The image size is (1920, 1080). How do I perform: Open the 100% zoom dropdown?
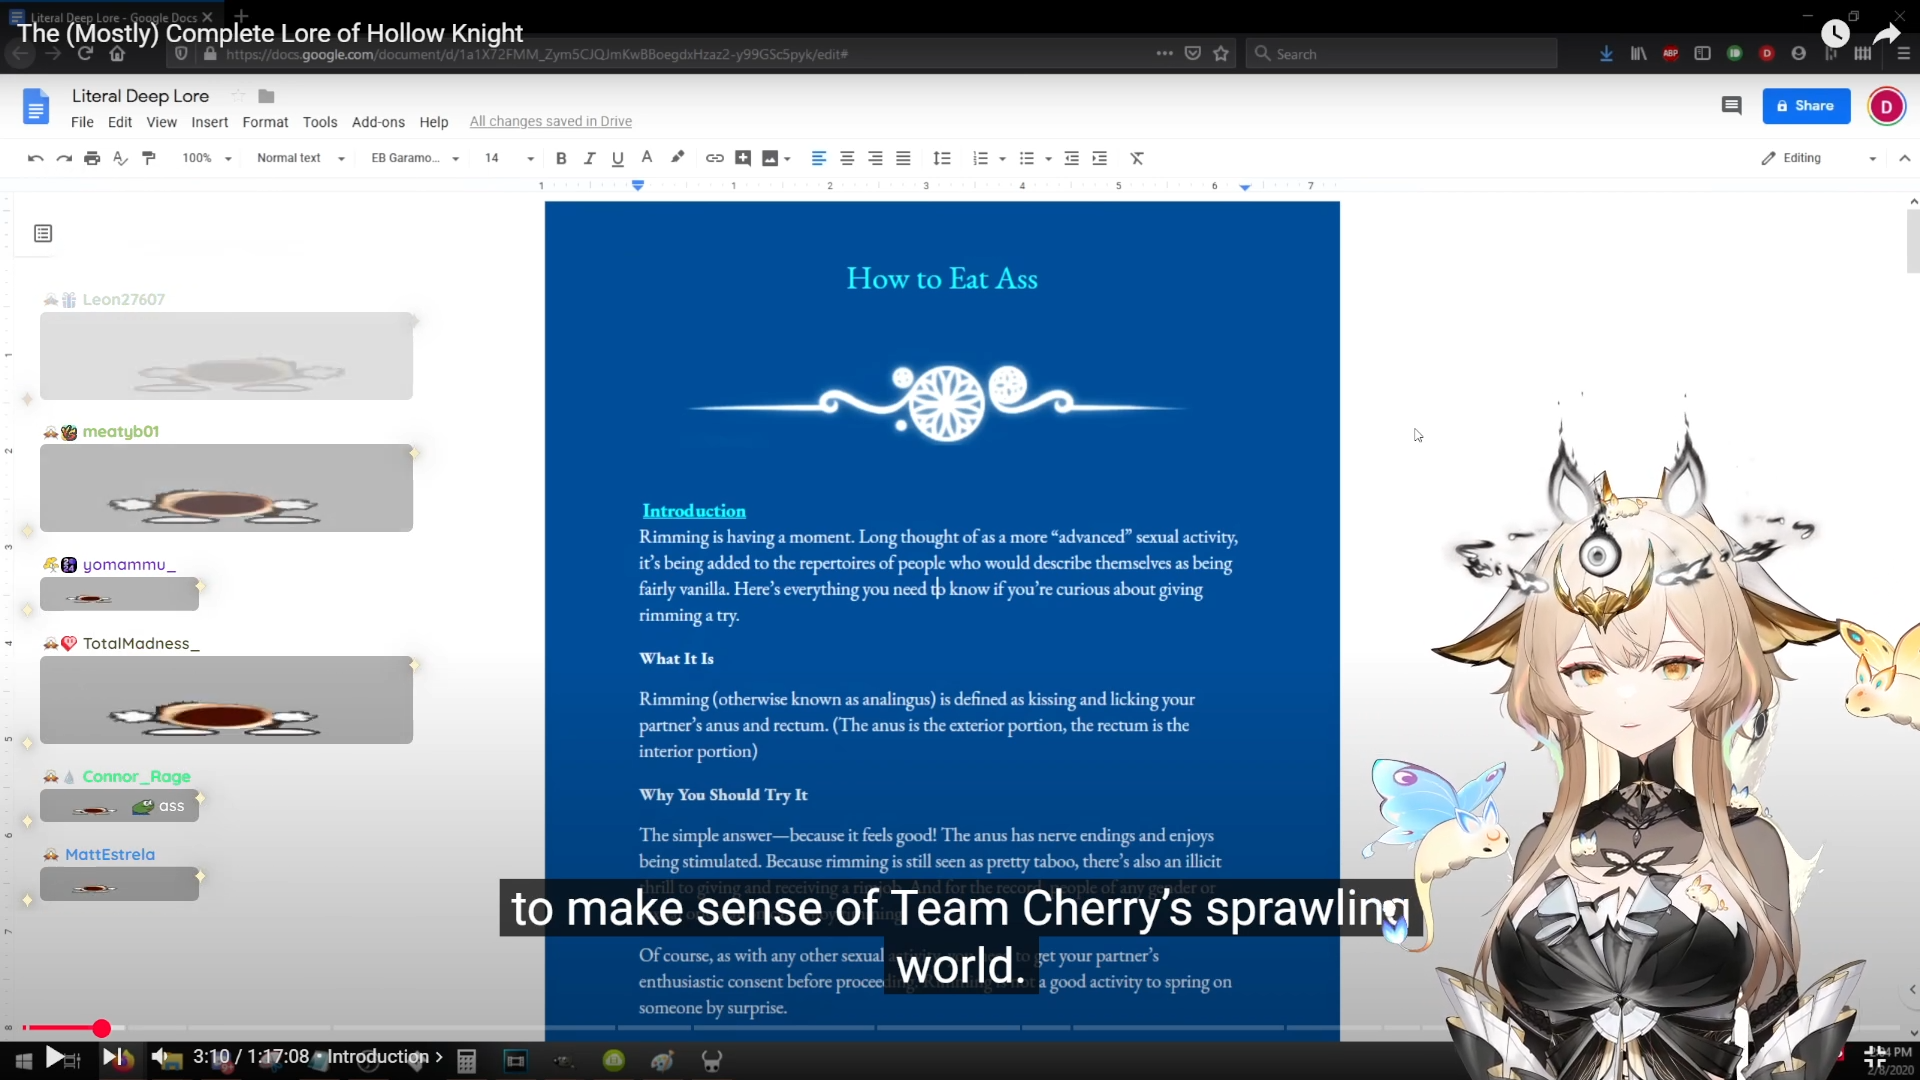coord(207,158)
